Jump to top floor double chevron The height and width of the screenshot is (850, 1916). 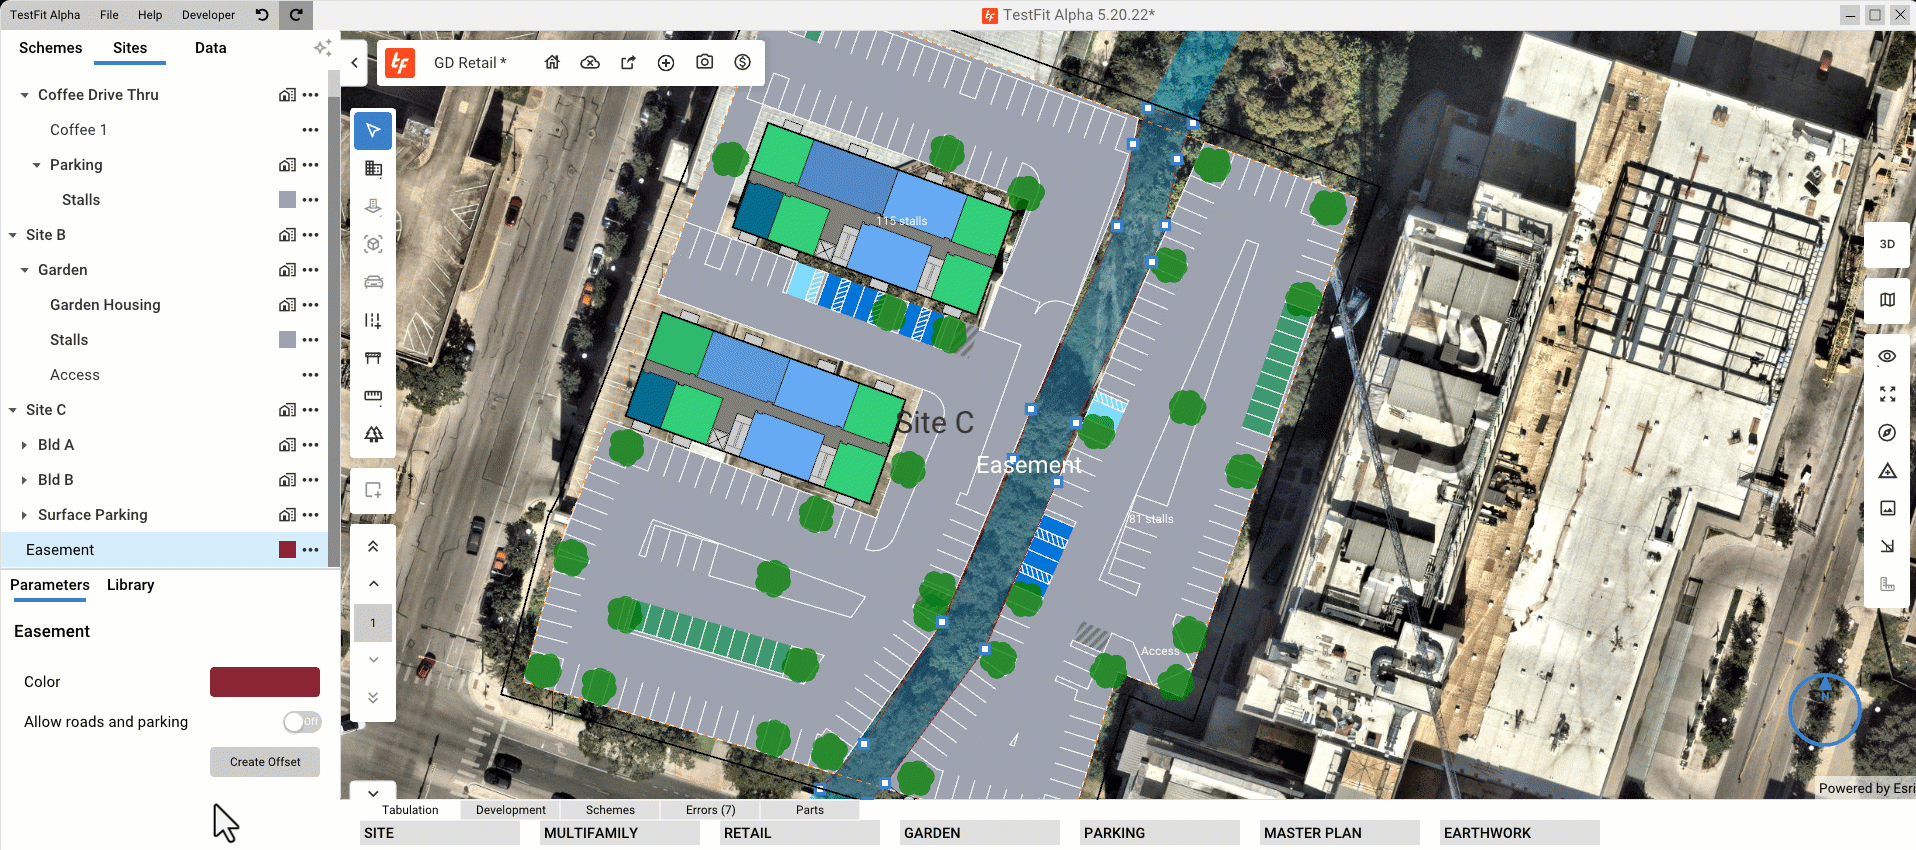pos(373,546)
